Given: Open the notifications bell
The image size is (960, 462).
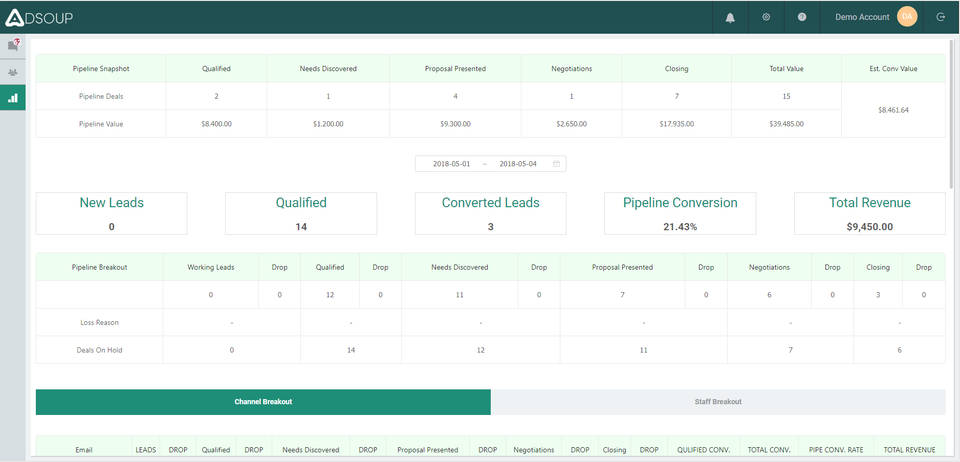Looking at the screenshot, I should point(730,17).
